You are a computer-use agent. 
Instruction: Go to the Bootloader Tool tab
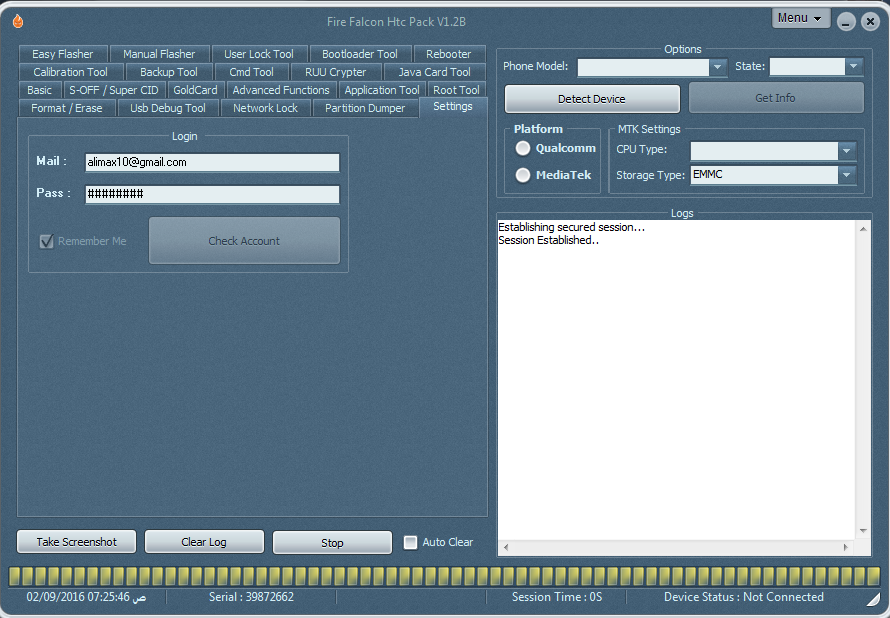point(360,54)
